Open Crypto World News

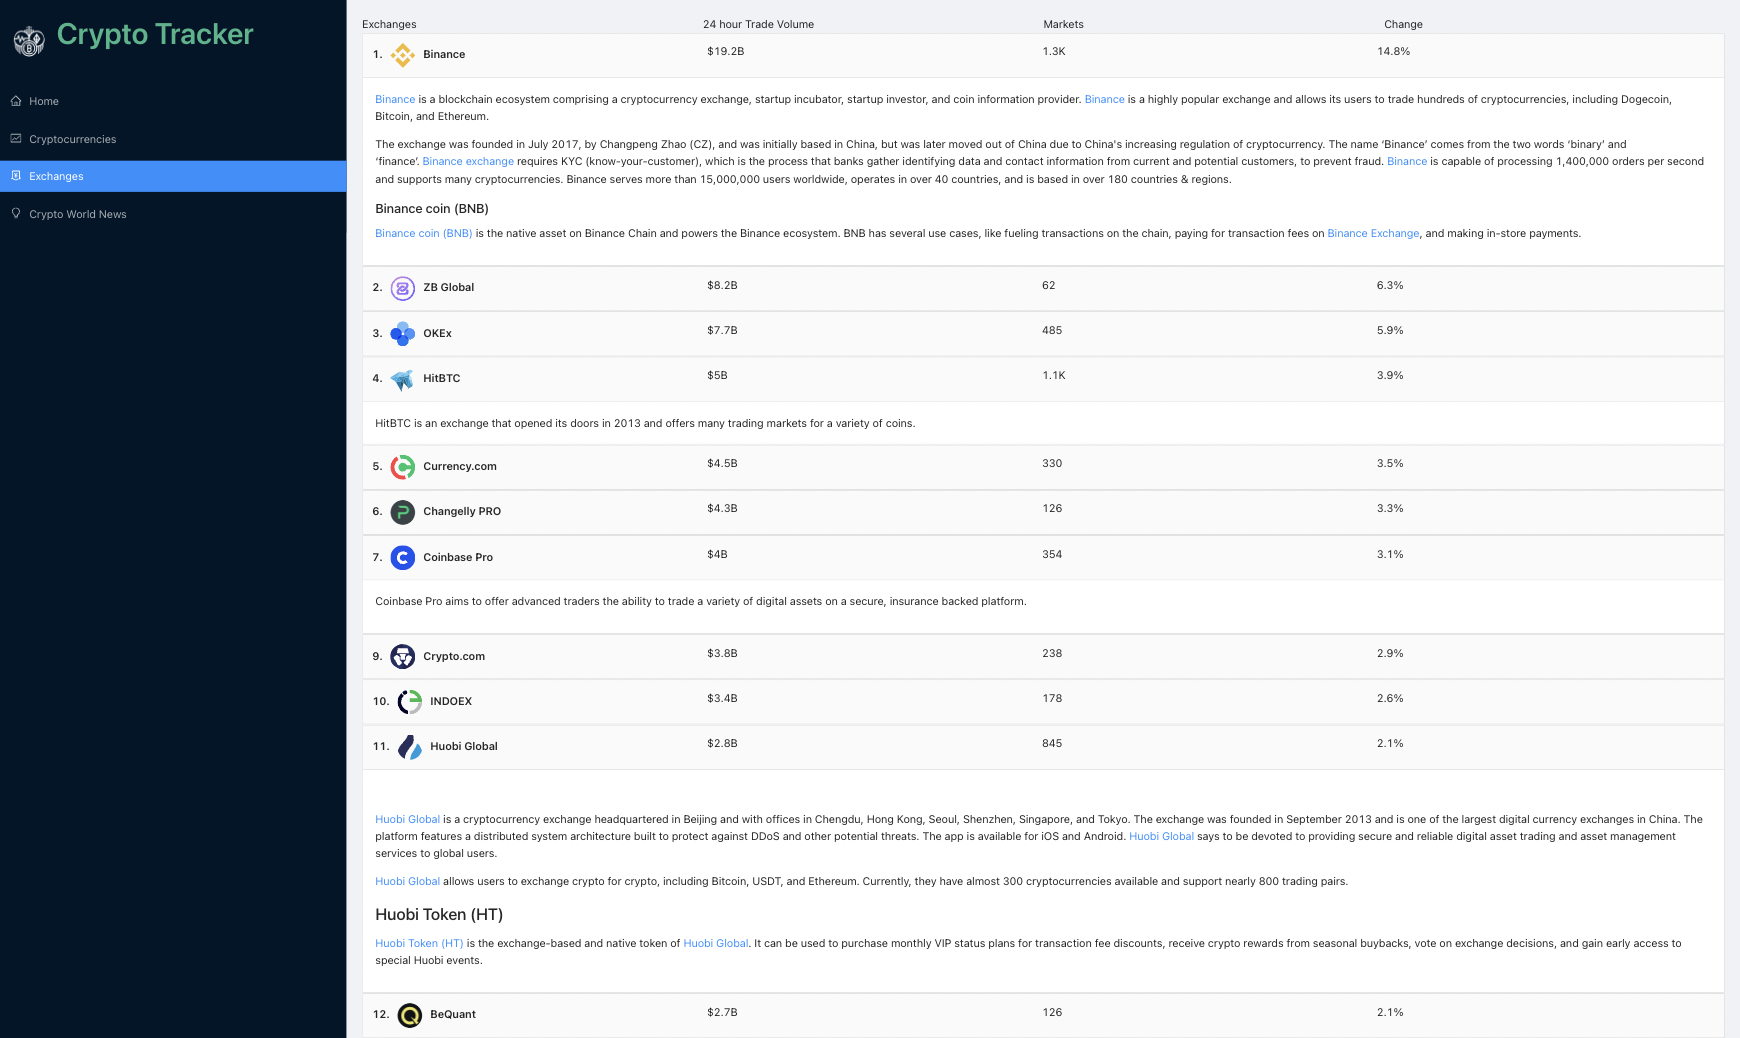tap(78, 214)
